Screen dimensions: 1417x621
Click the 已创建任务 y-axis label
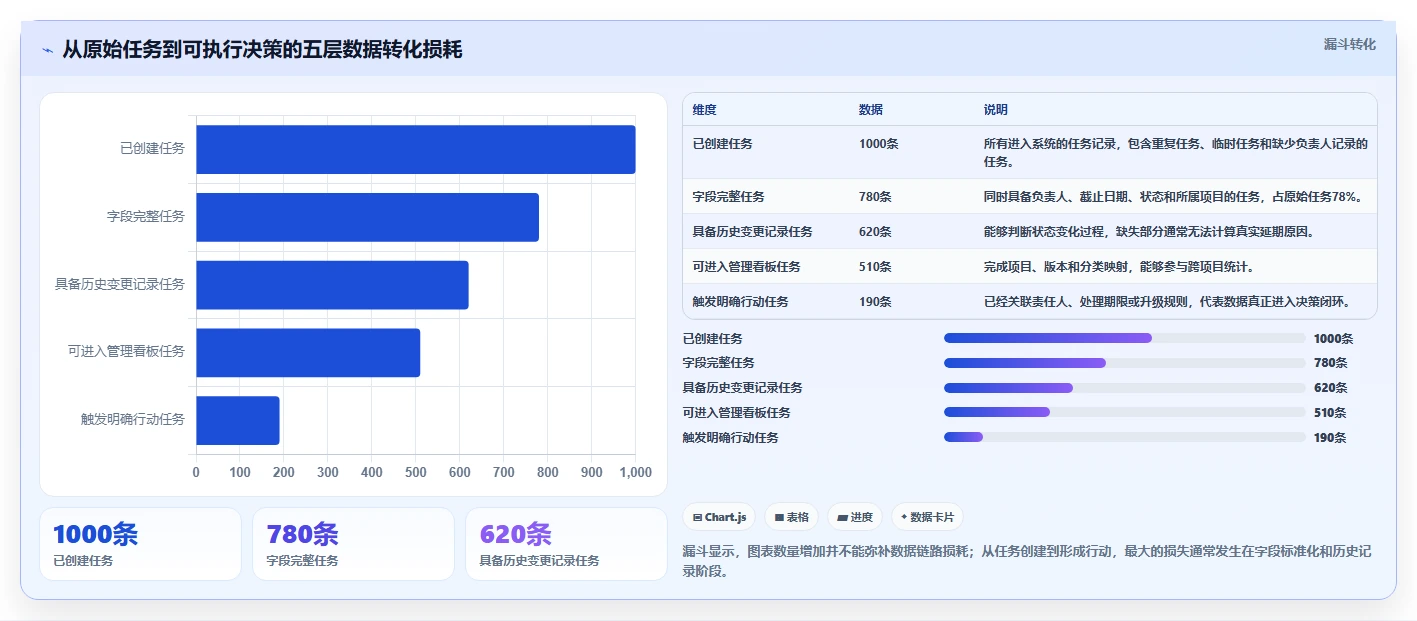pyautogui.click(x=153, y=149)
